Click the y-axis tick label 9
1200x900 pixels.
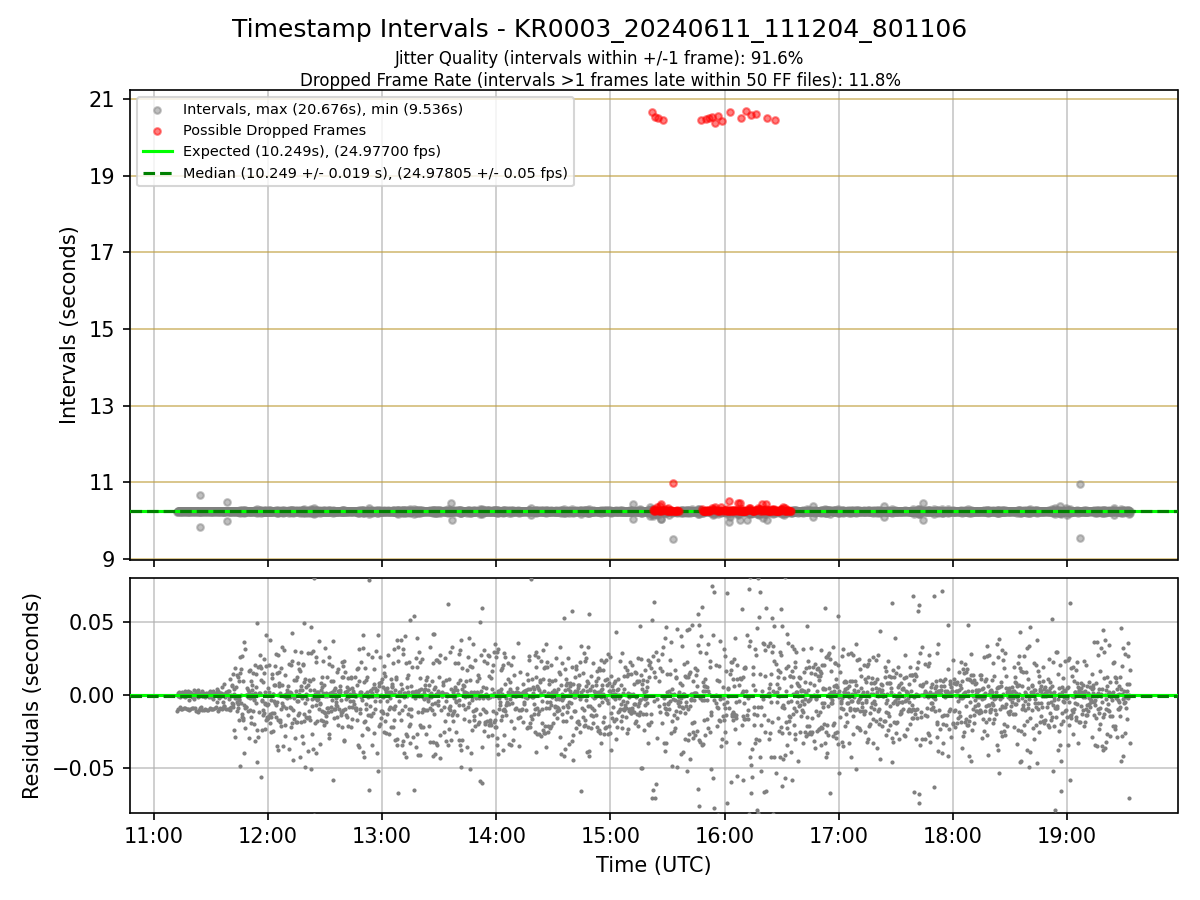pyautogui.click(x=107, y=559)
